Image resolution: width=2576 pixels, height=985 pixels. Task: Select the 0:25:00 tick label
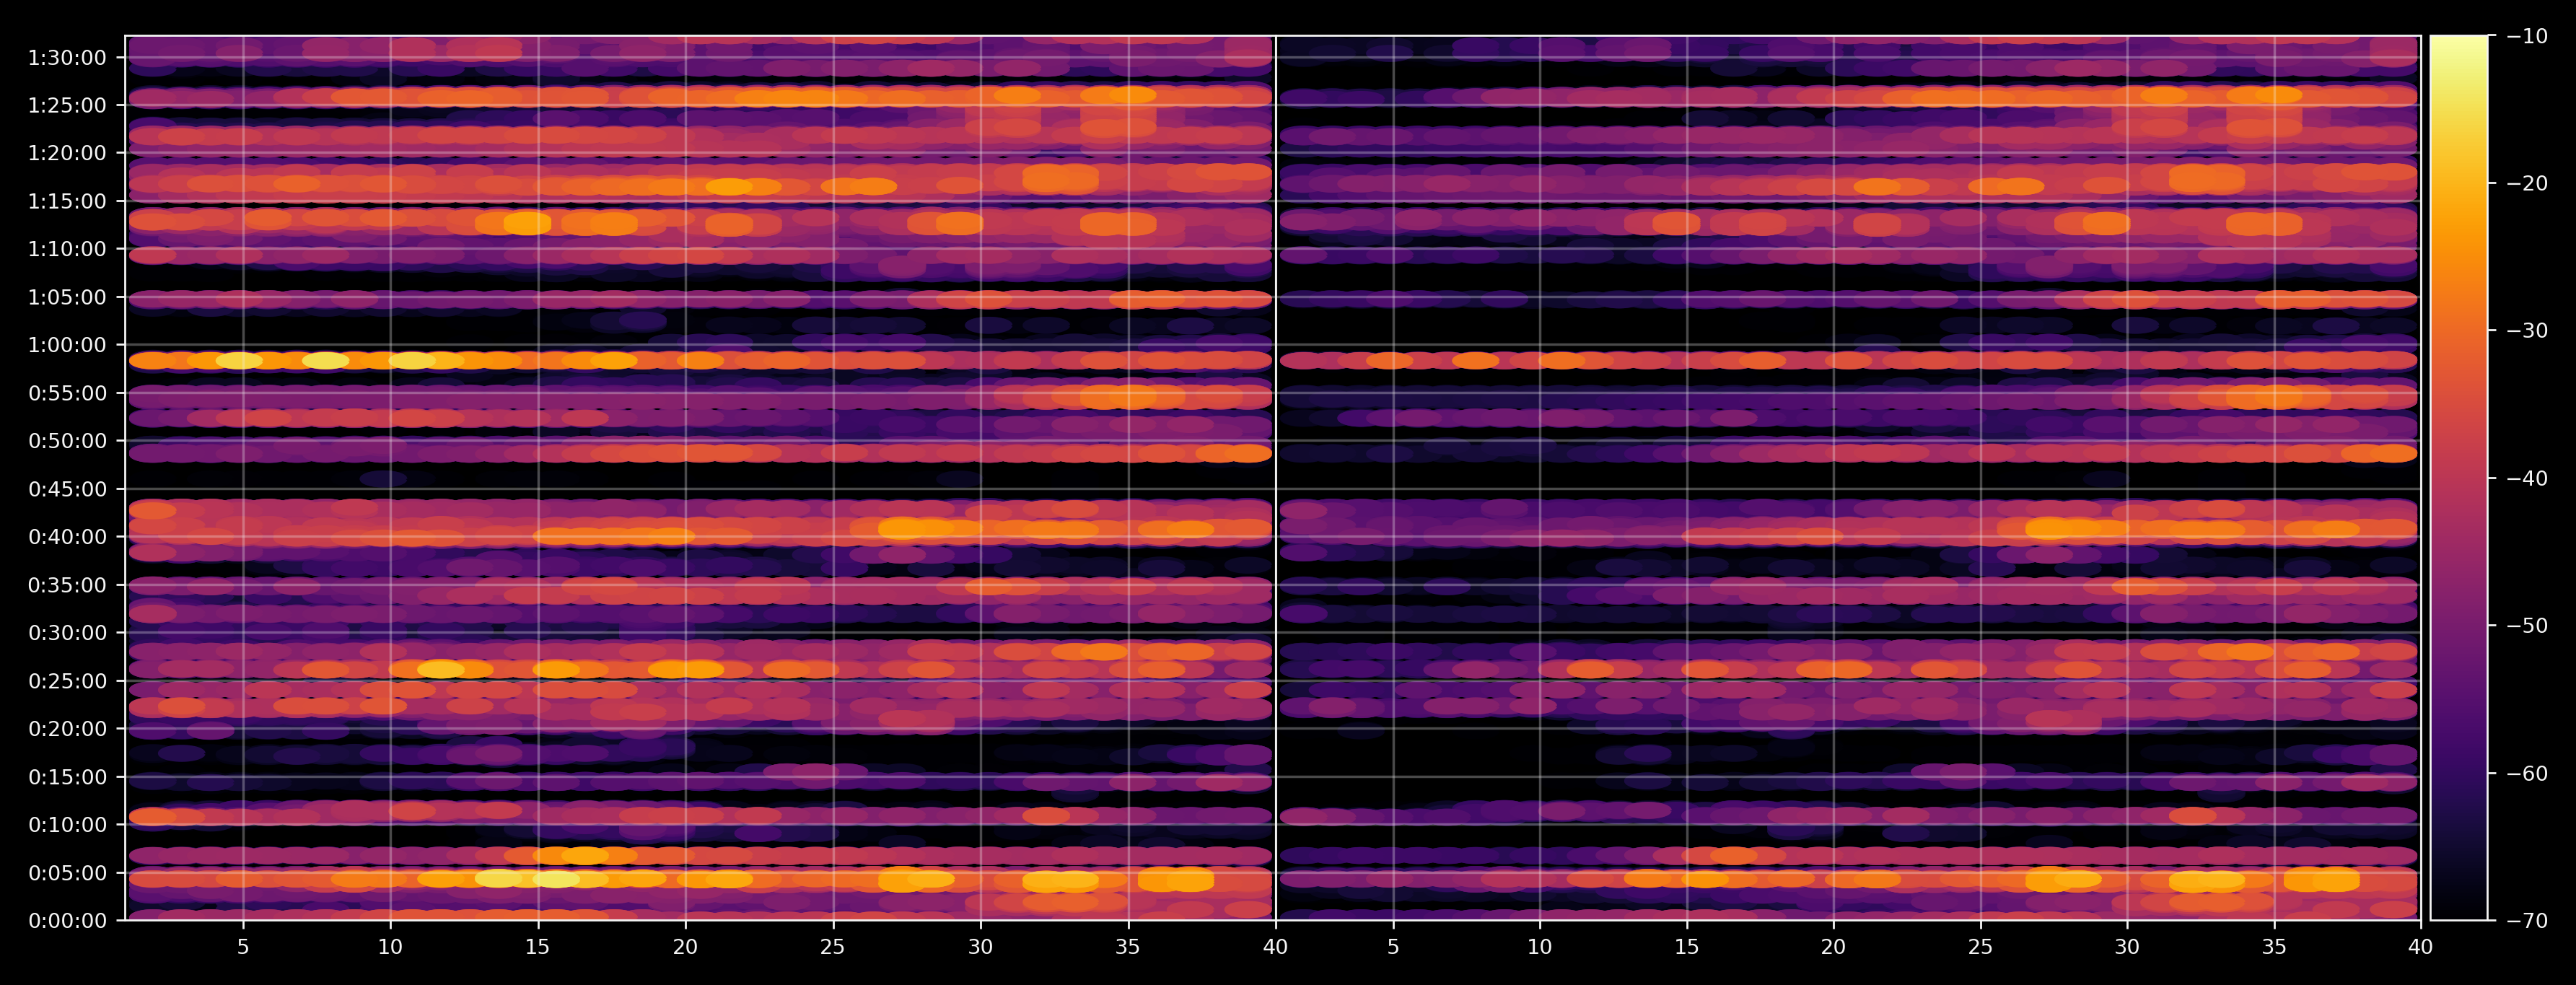(67, 681)
